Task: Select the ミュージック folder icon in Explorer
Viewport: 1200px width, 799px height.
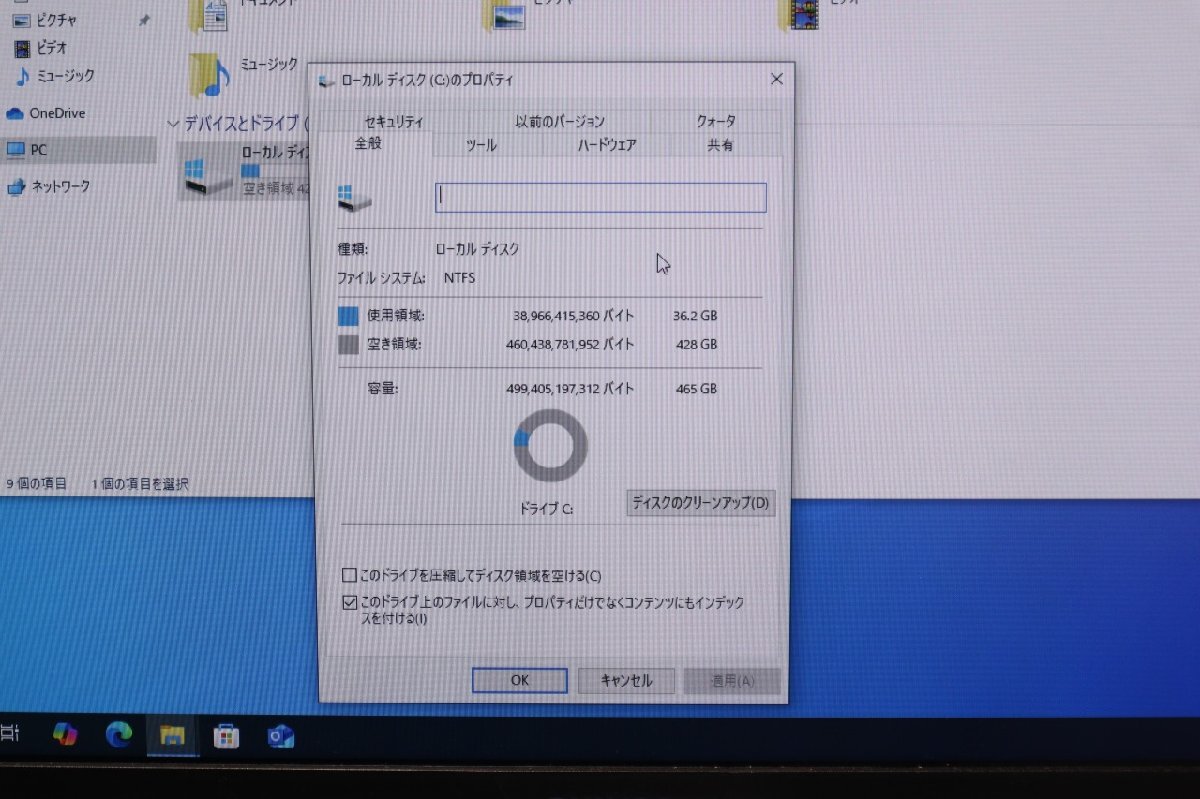Action: 210,74
